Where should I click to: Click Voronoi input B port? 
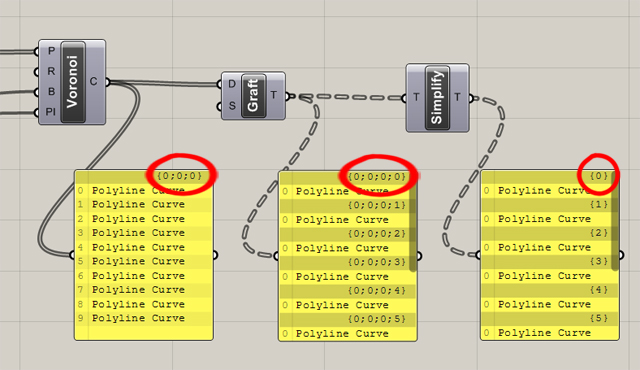point(36,92)
